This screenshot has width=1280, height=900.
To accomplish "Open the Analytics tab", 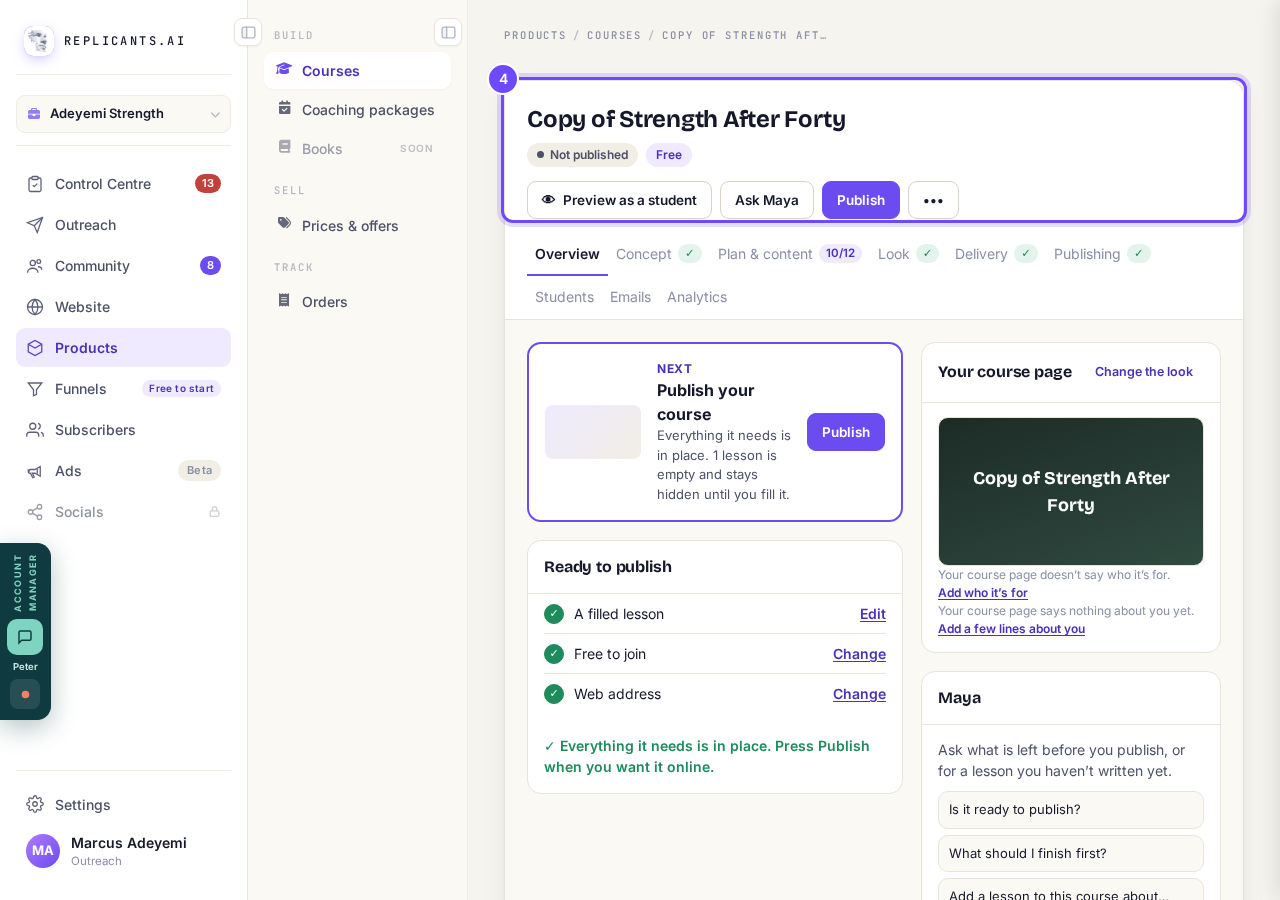I will pos(697,297).
